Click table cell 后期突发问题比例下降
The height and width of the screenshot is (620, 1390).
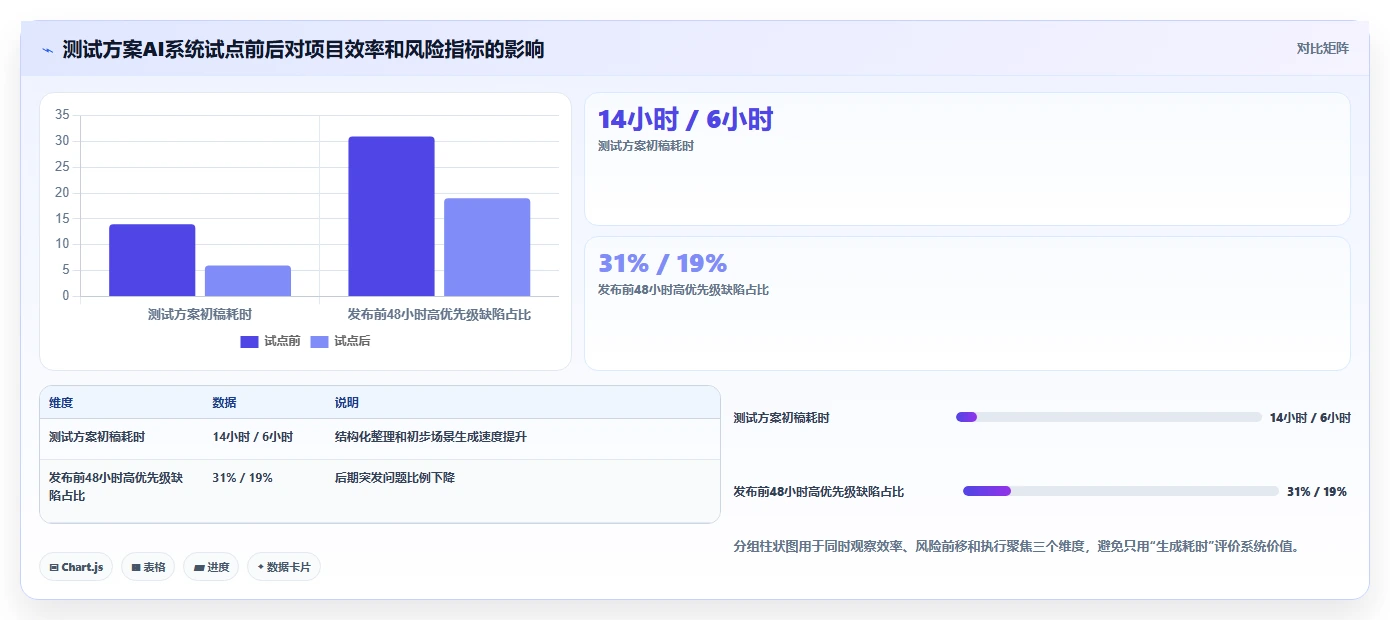coord(395,478)
